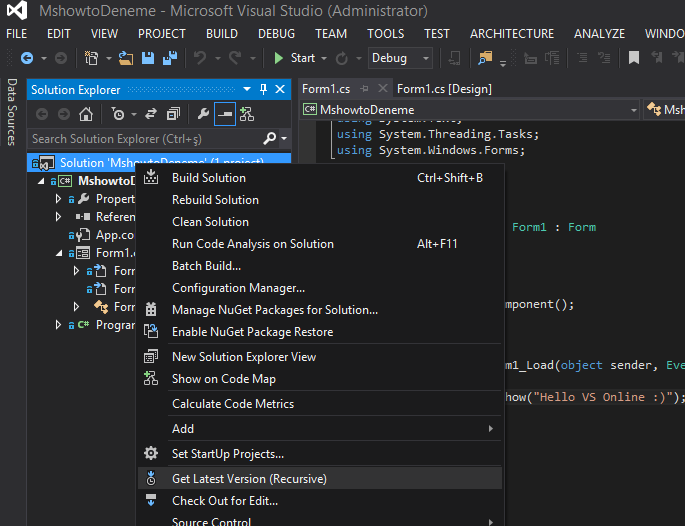Choose Enable NuGet Package Restore
The image size is (685, 526).
[x=321, y=332]
